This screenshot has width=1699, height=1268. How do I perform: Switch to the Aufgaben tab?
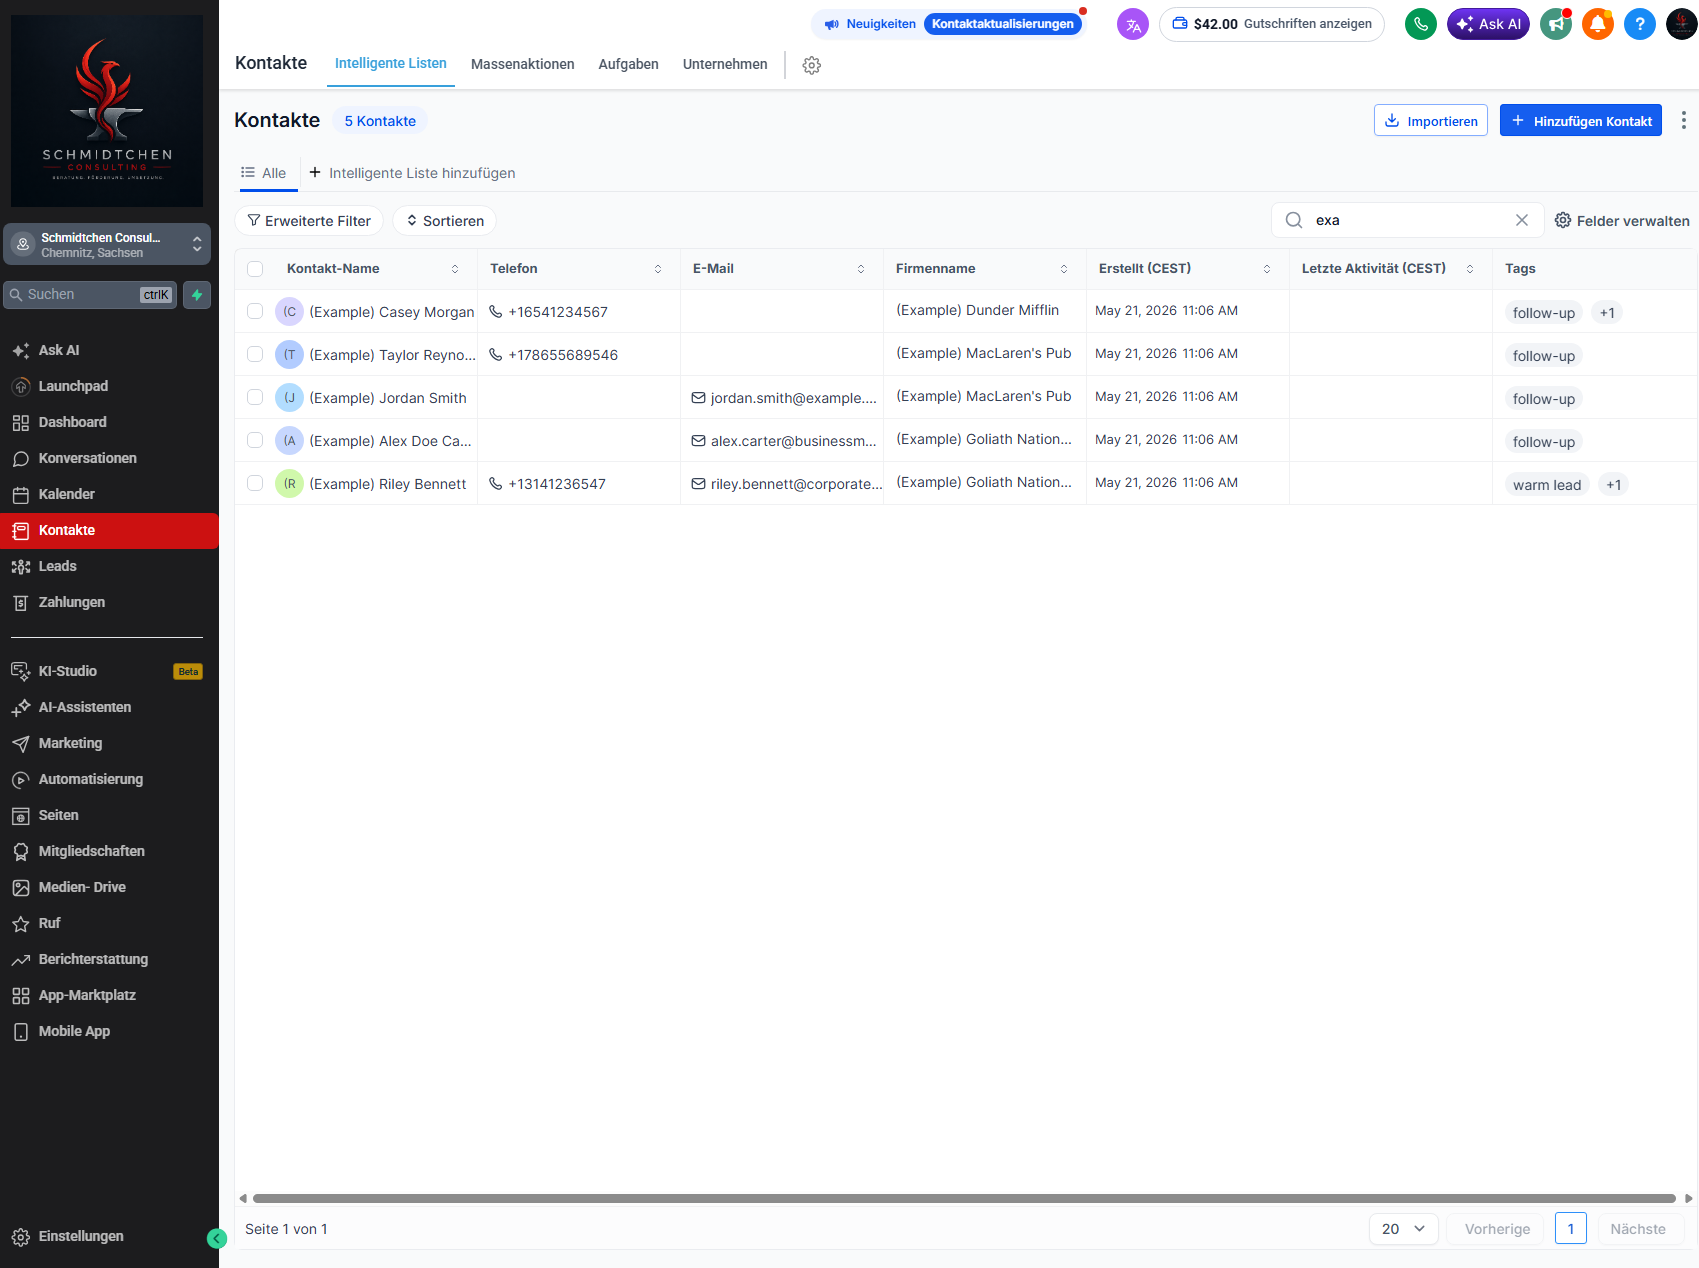629,64
